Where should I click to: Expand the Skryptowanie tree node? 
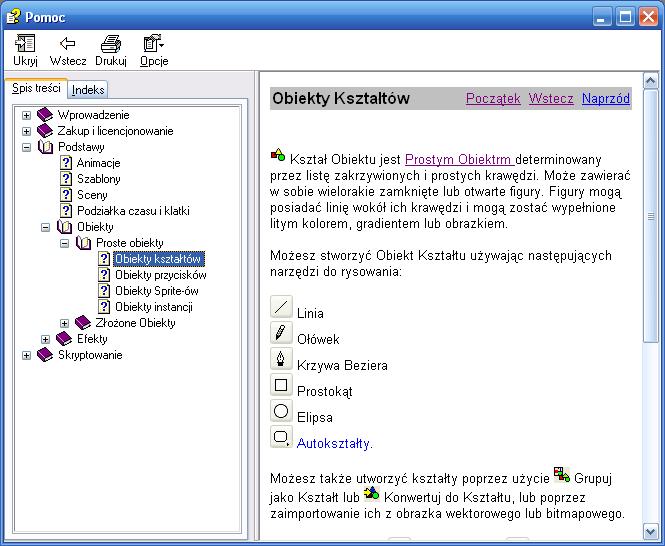coord(26,355)
